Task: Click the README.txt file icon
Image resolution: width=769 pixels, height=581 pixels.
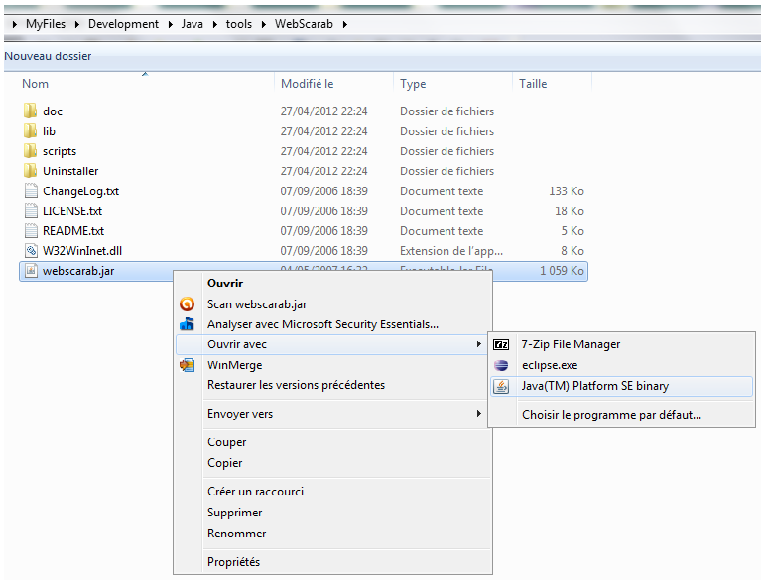Action: click(x=31, y=230)
